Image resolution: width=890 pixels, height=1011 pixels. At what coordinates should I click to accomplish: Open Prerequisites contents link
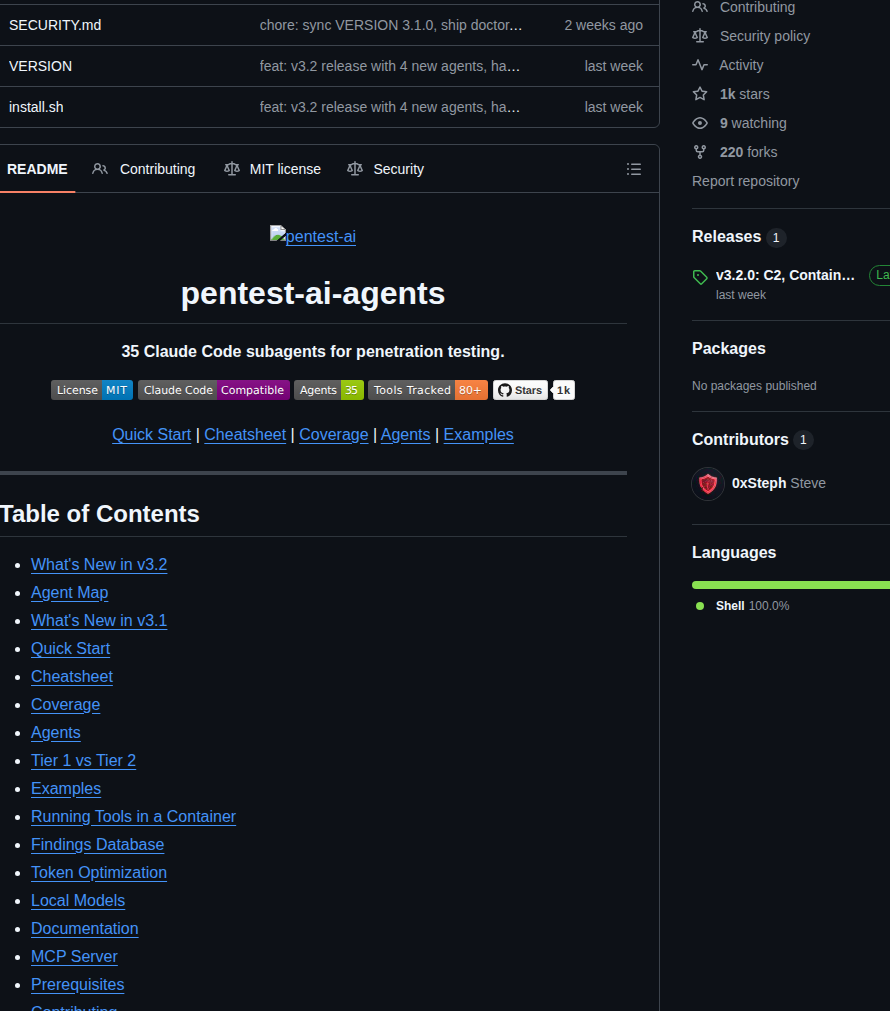(x=77, y=985)
